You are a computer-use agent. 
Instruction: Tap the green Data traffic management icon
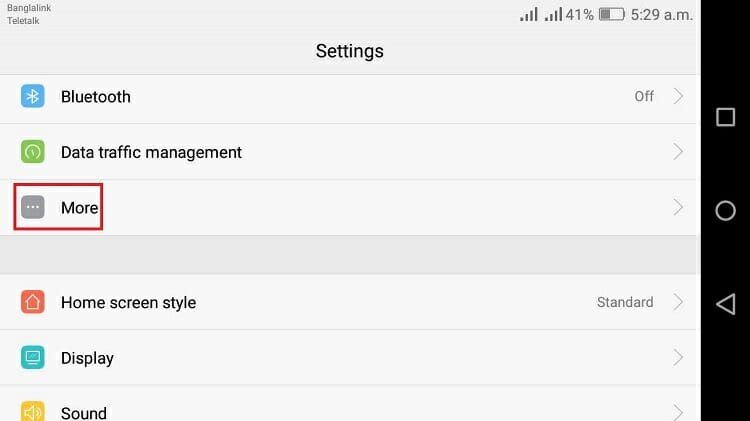pos(33,152)
